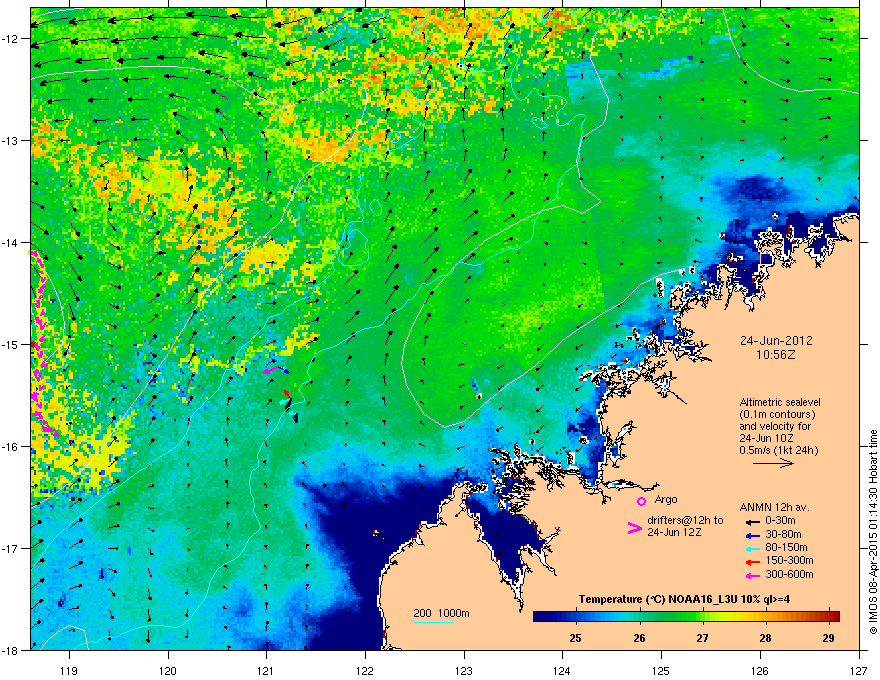Select the '30-80m' depth label
The height and width of the screenshot is (680, 880).
783,534
